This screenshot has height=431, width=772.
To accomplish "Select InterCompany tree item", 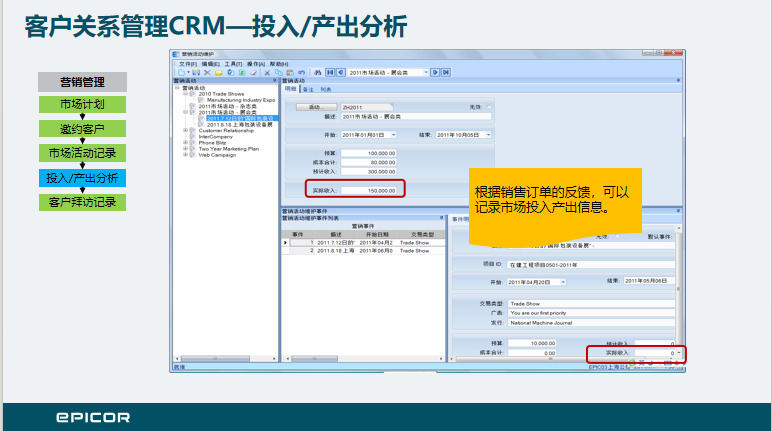I will (216, 136).
